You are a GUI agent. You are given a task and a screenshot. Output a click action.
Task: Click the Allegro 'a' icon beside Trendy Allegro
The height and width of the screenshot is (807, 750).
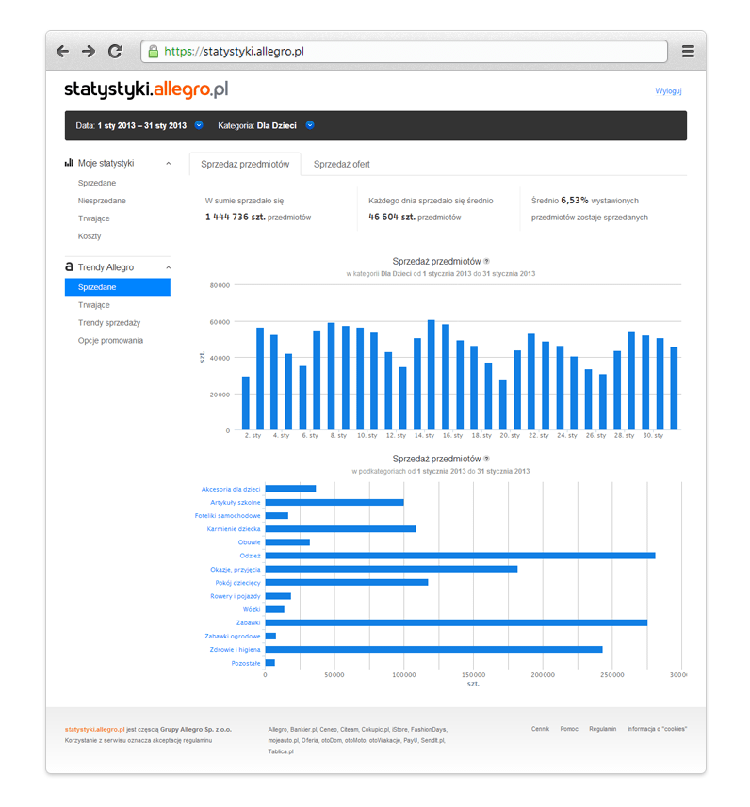point(69,267)
